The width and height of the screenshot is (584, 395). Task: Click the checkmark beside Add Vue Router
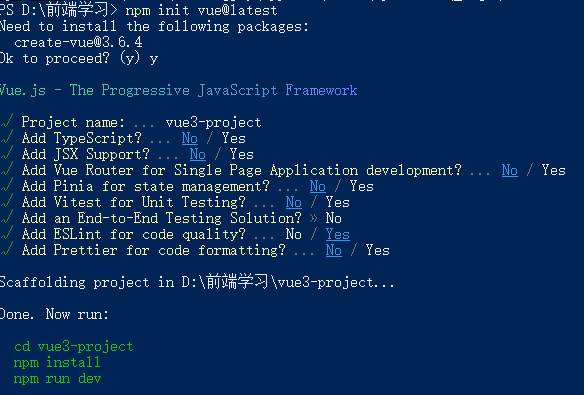tap(7, 169)
